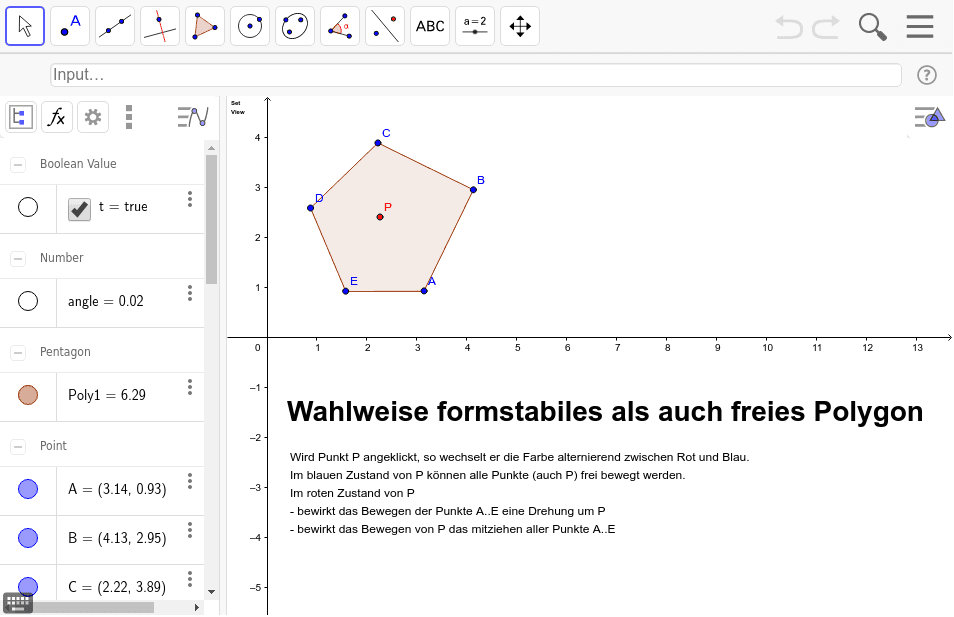Toggle visibility of point B
The width and height of the screenshot is (954, 617).
coord(28,538)
